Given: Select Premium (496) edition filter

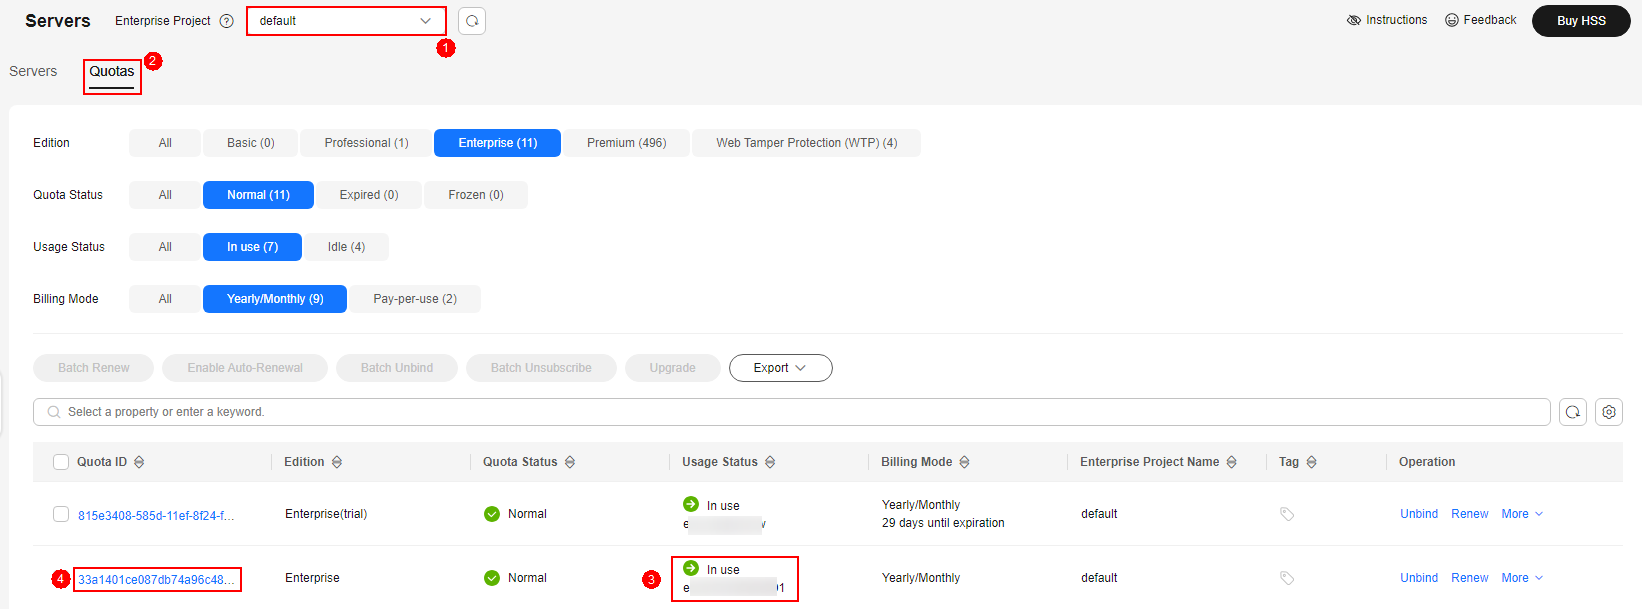Looking at the screenshot, I should pyautogui.click(x=626, y=143).
